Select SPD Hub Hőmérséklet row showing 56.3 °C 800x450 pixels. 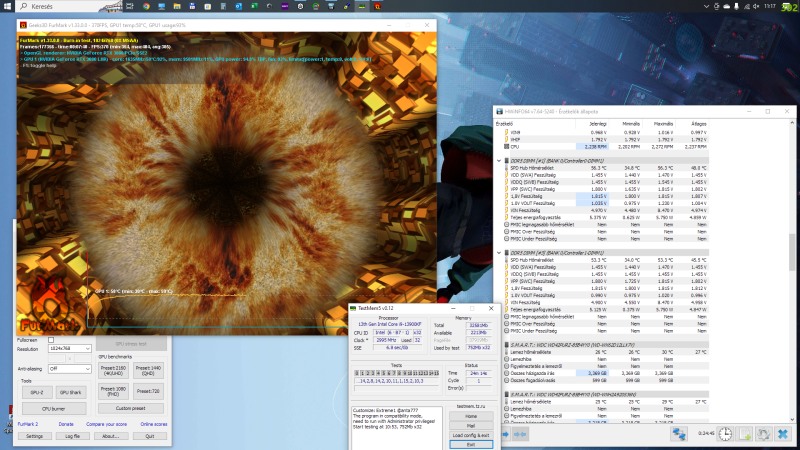605,168
